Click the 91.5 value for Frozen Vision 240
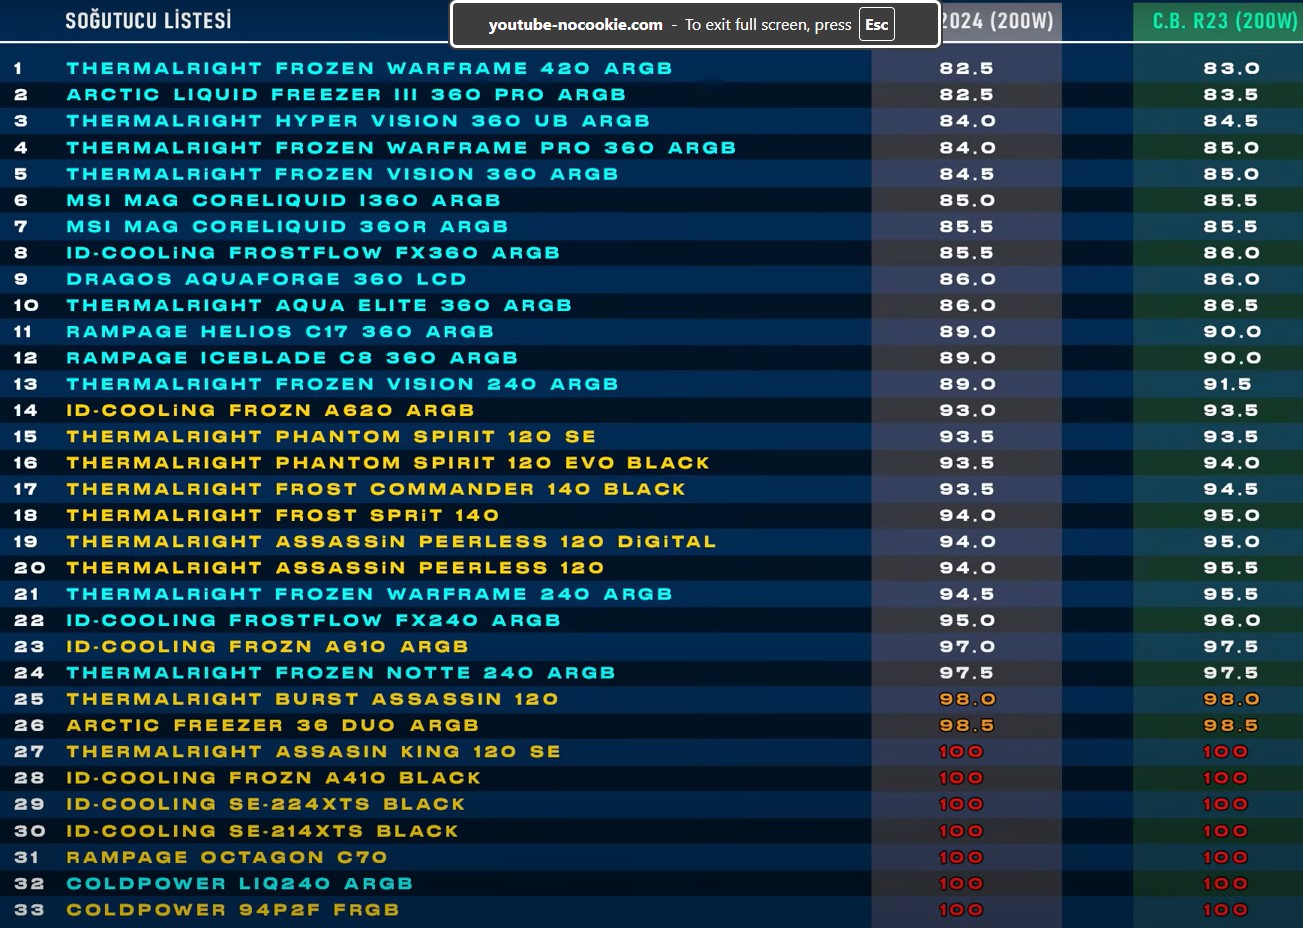This screenshot has height=928, width=1303. 1228,384
